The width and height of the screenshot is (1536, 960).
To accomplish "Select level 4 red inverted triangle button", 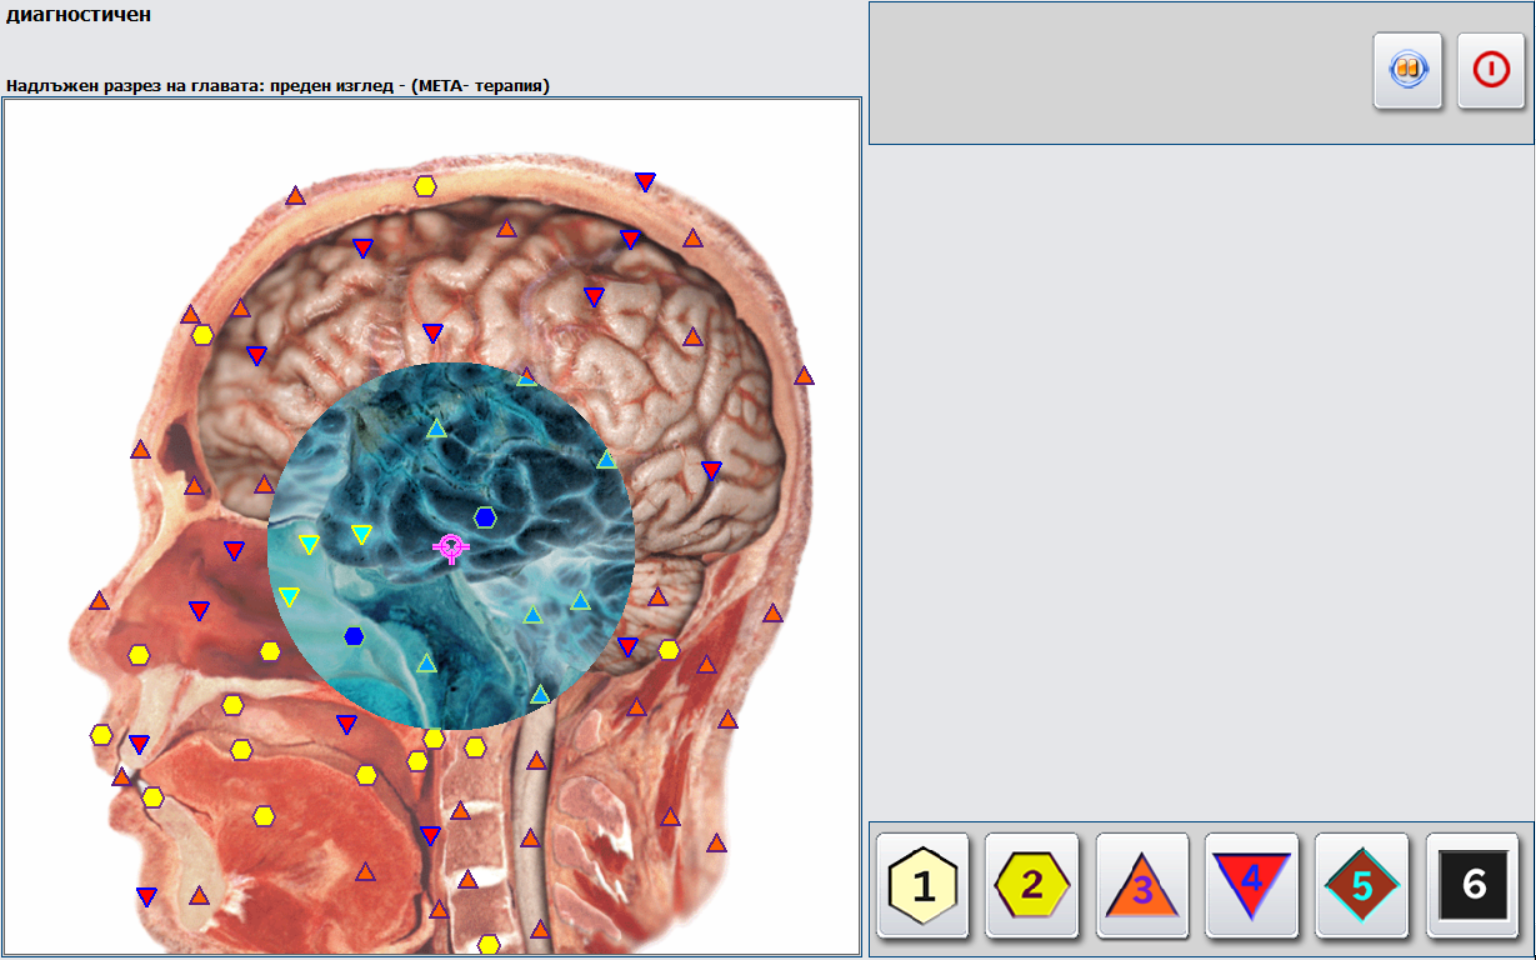I will [x=1251, y=885].
